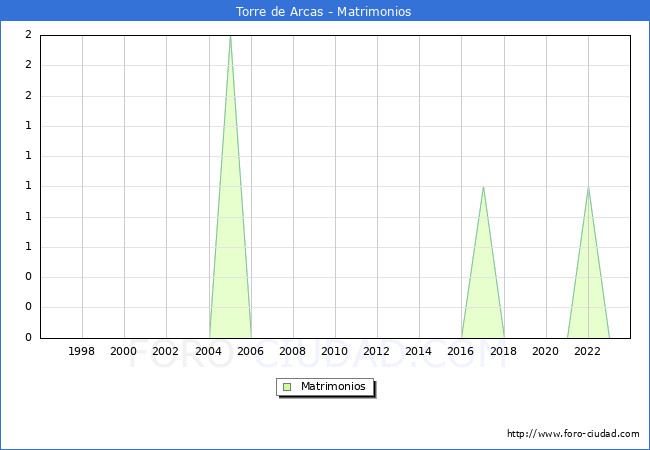The height and width of the screenshot is (450, 650).
Task: Select the 2022 x-axis label
Action: [587, 351]
